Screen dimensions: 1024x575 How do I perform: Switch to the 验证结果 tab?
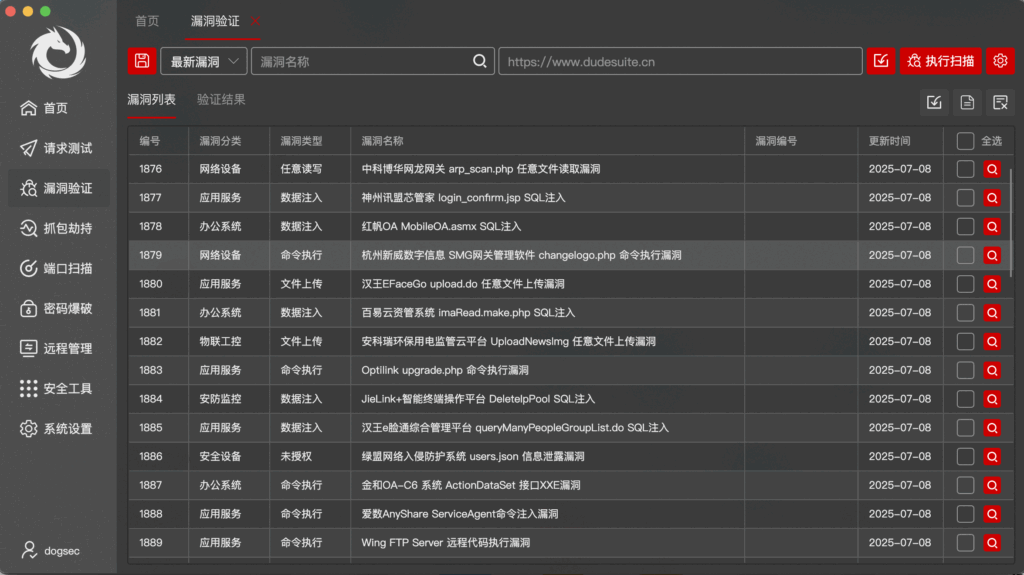pyautogui.click(x=221, y=100)
